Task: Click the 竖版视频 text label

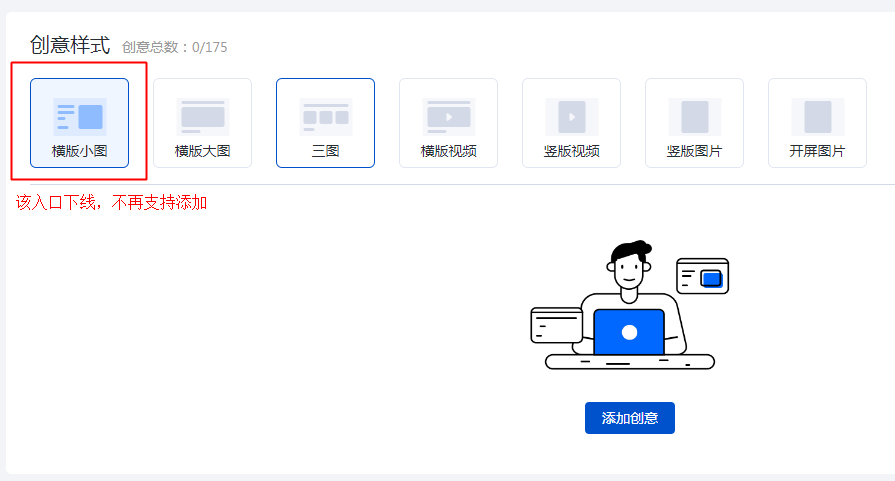Action: [x=571, y=152]
